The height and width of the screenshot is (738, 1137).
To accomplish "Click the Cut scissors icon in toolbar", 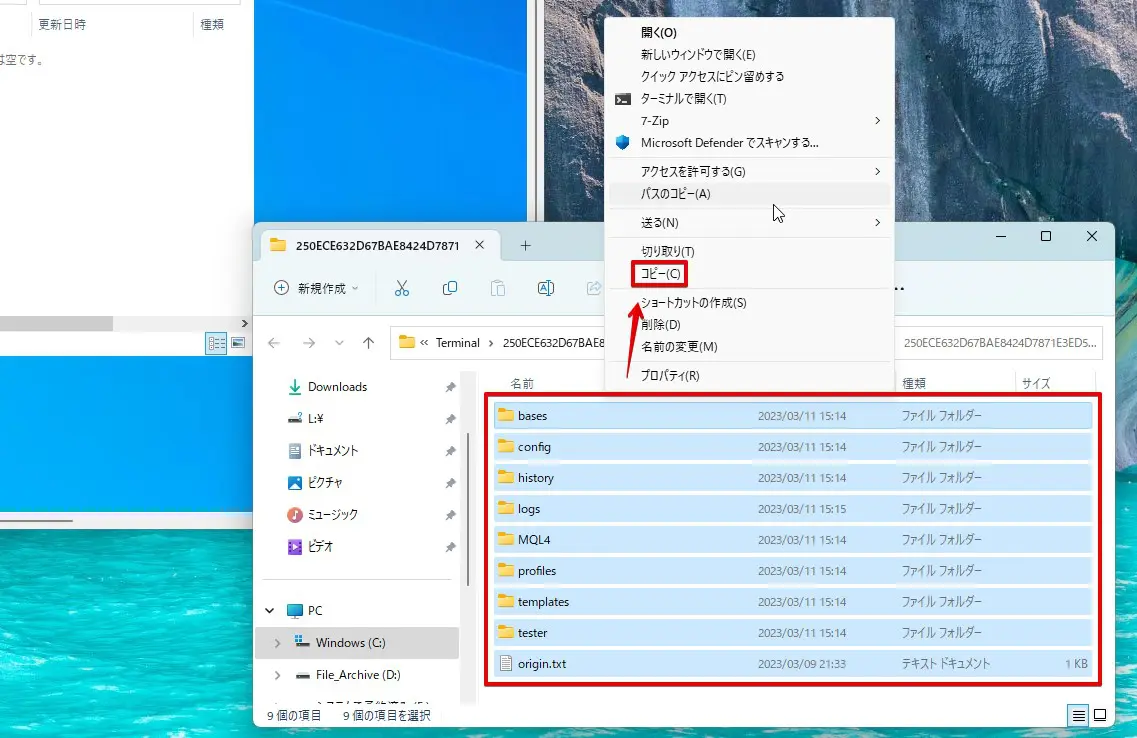I will [402, 288].
